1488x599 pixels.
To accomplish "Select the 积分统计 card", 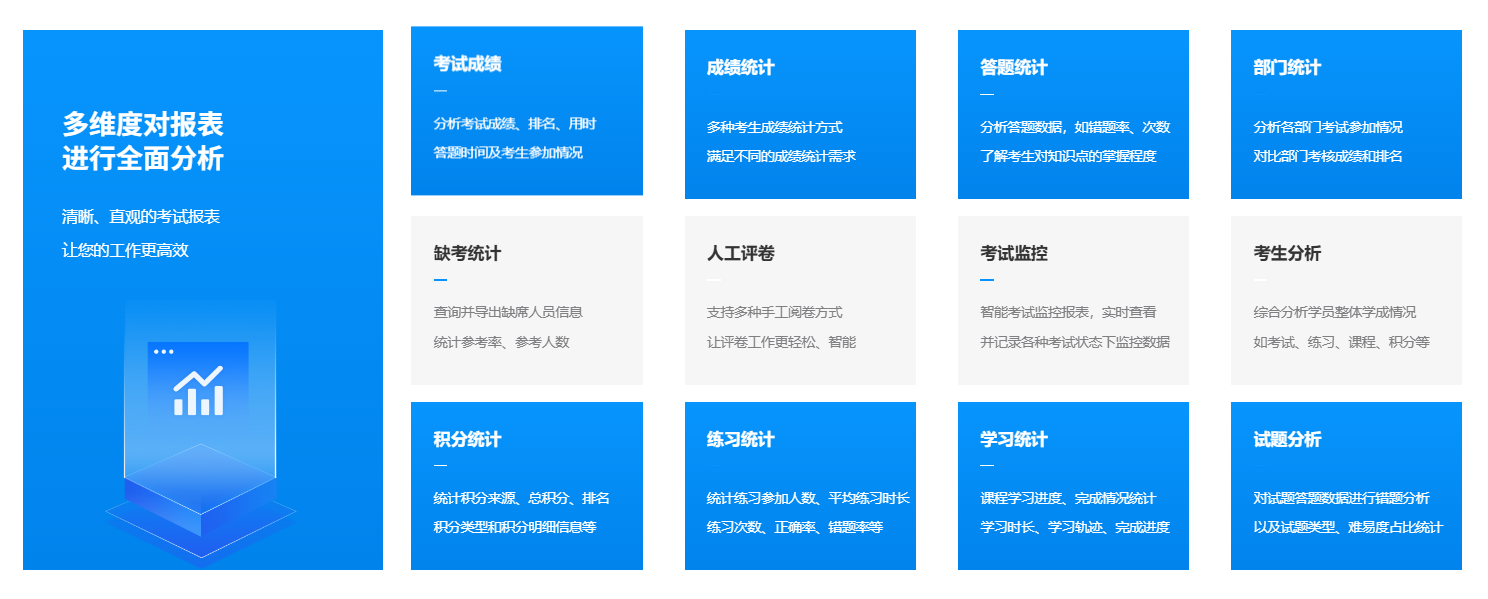I will tap(526, 485).
